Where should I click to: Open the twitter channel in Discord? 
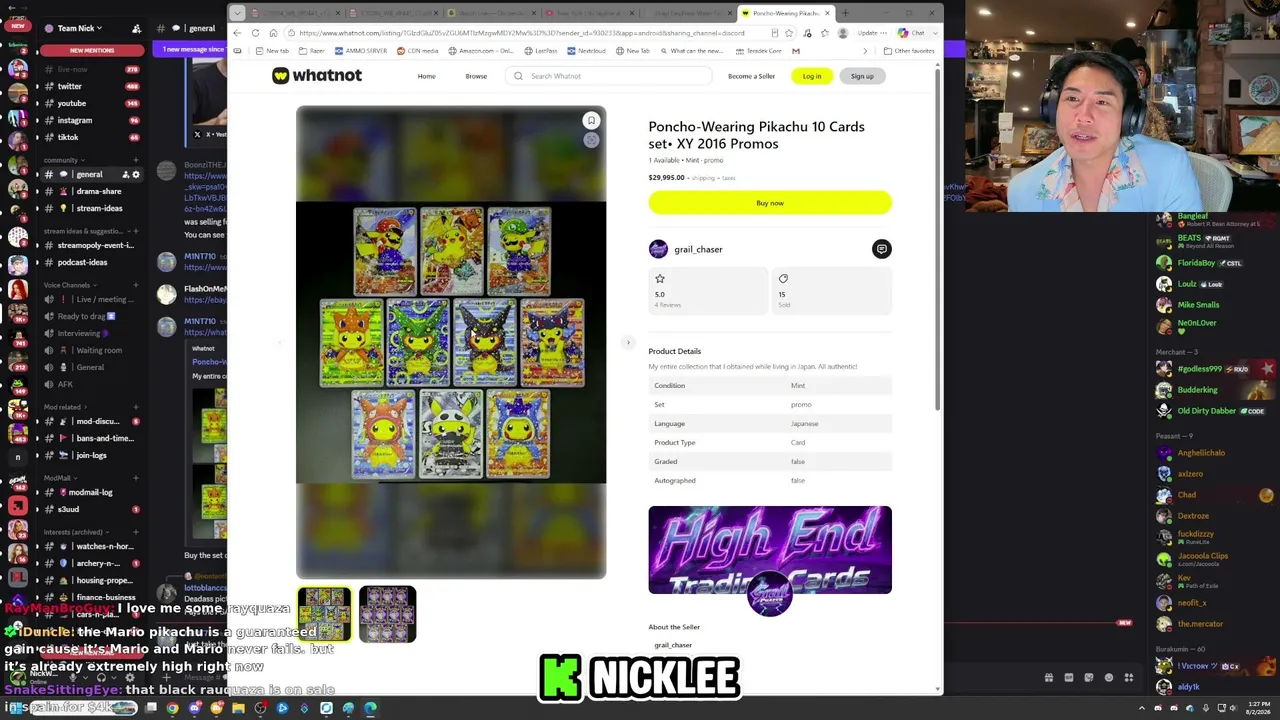[90, 86]
